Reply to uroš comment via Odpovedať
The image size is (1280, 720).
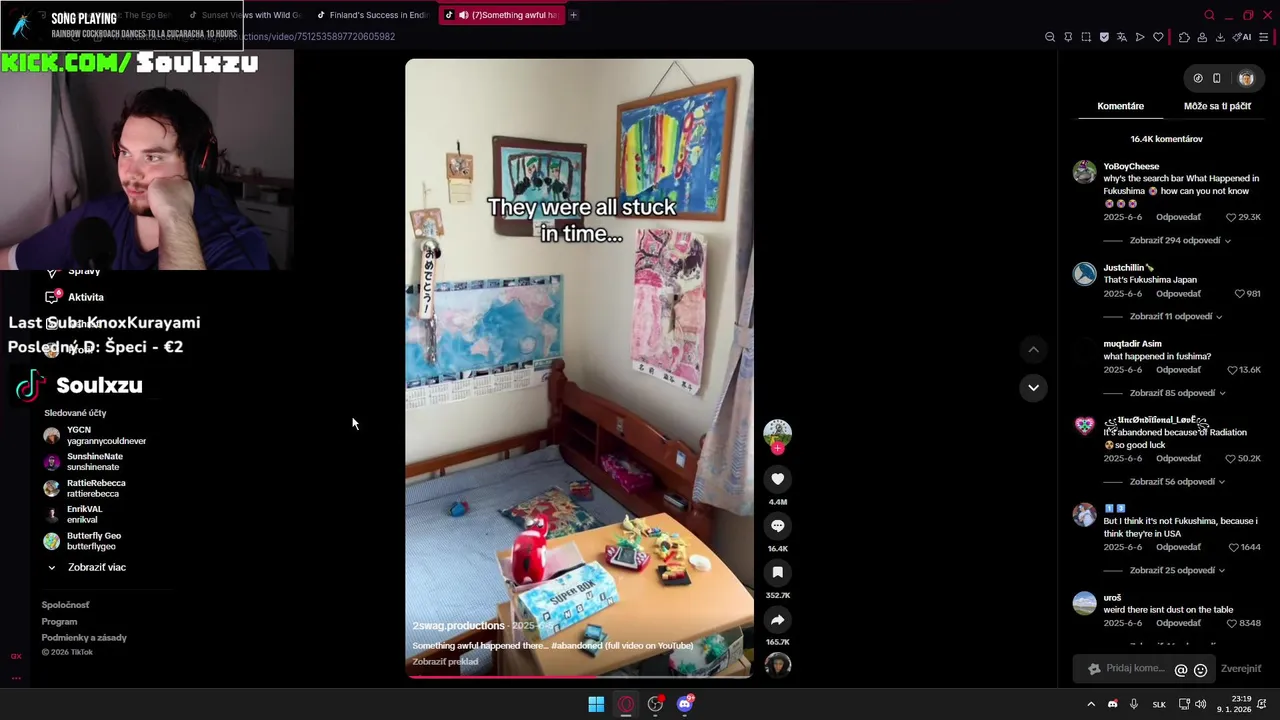point(1178,624)
